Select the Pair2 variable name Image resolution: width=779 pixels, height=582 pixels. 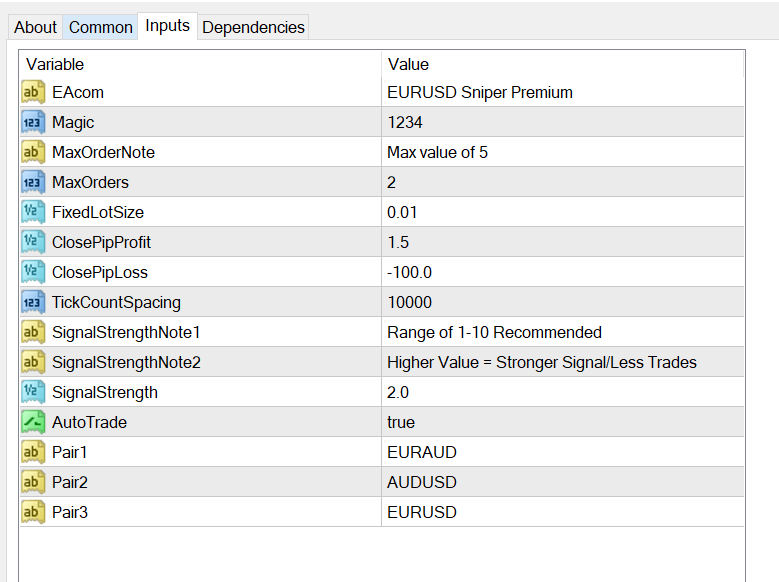[x=70, y=482]
